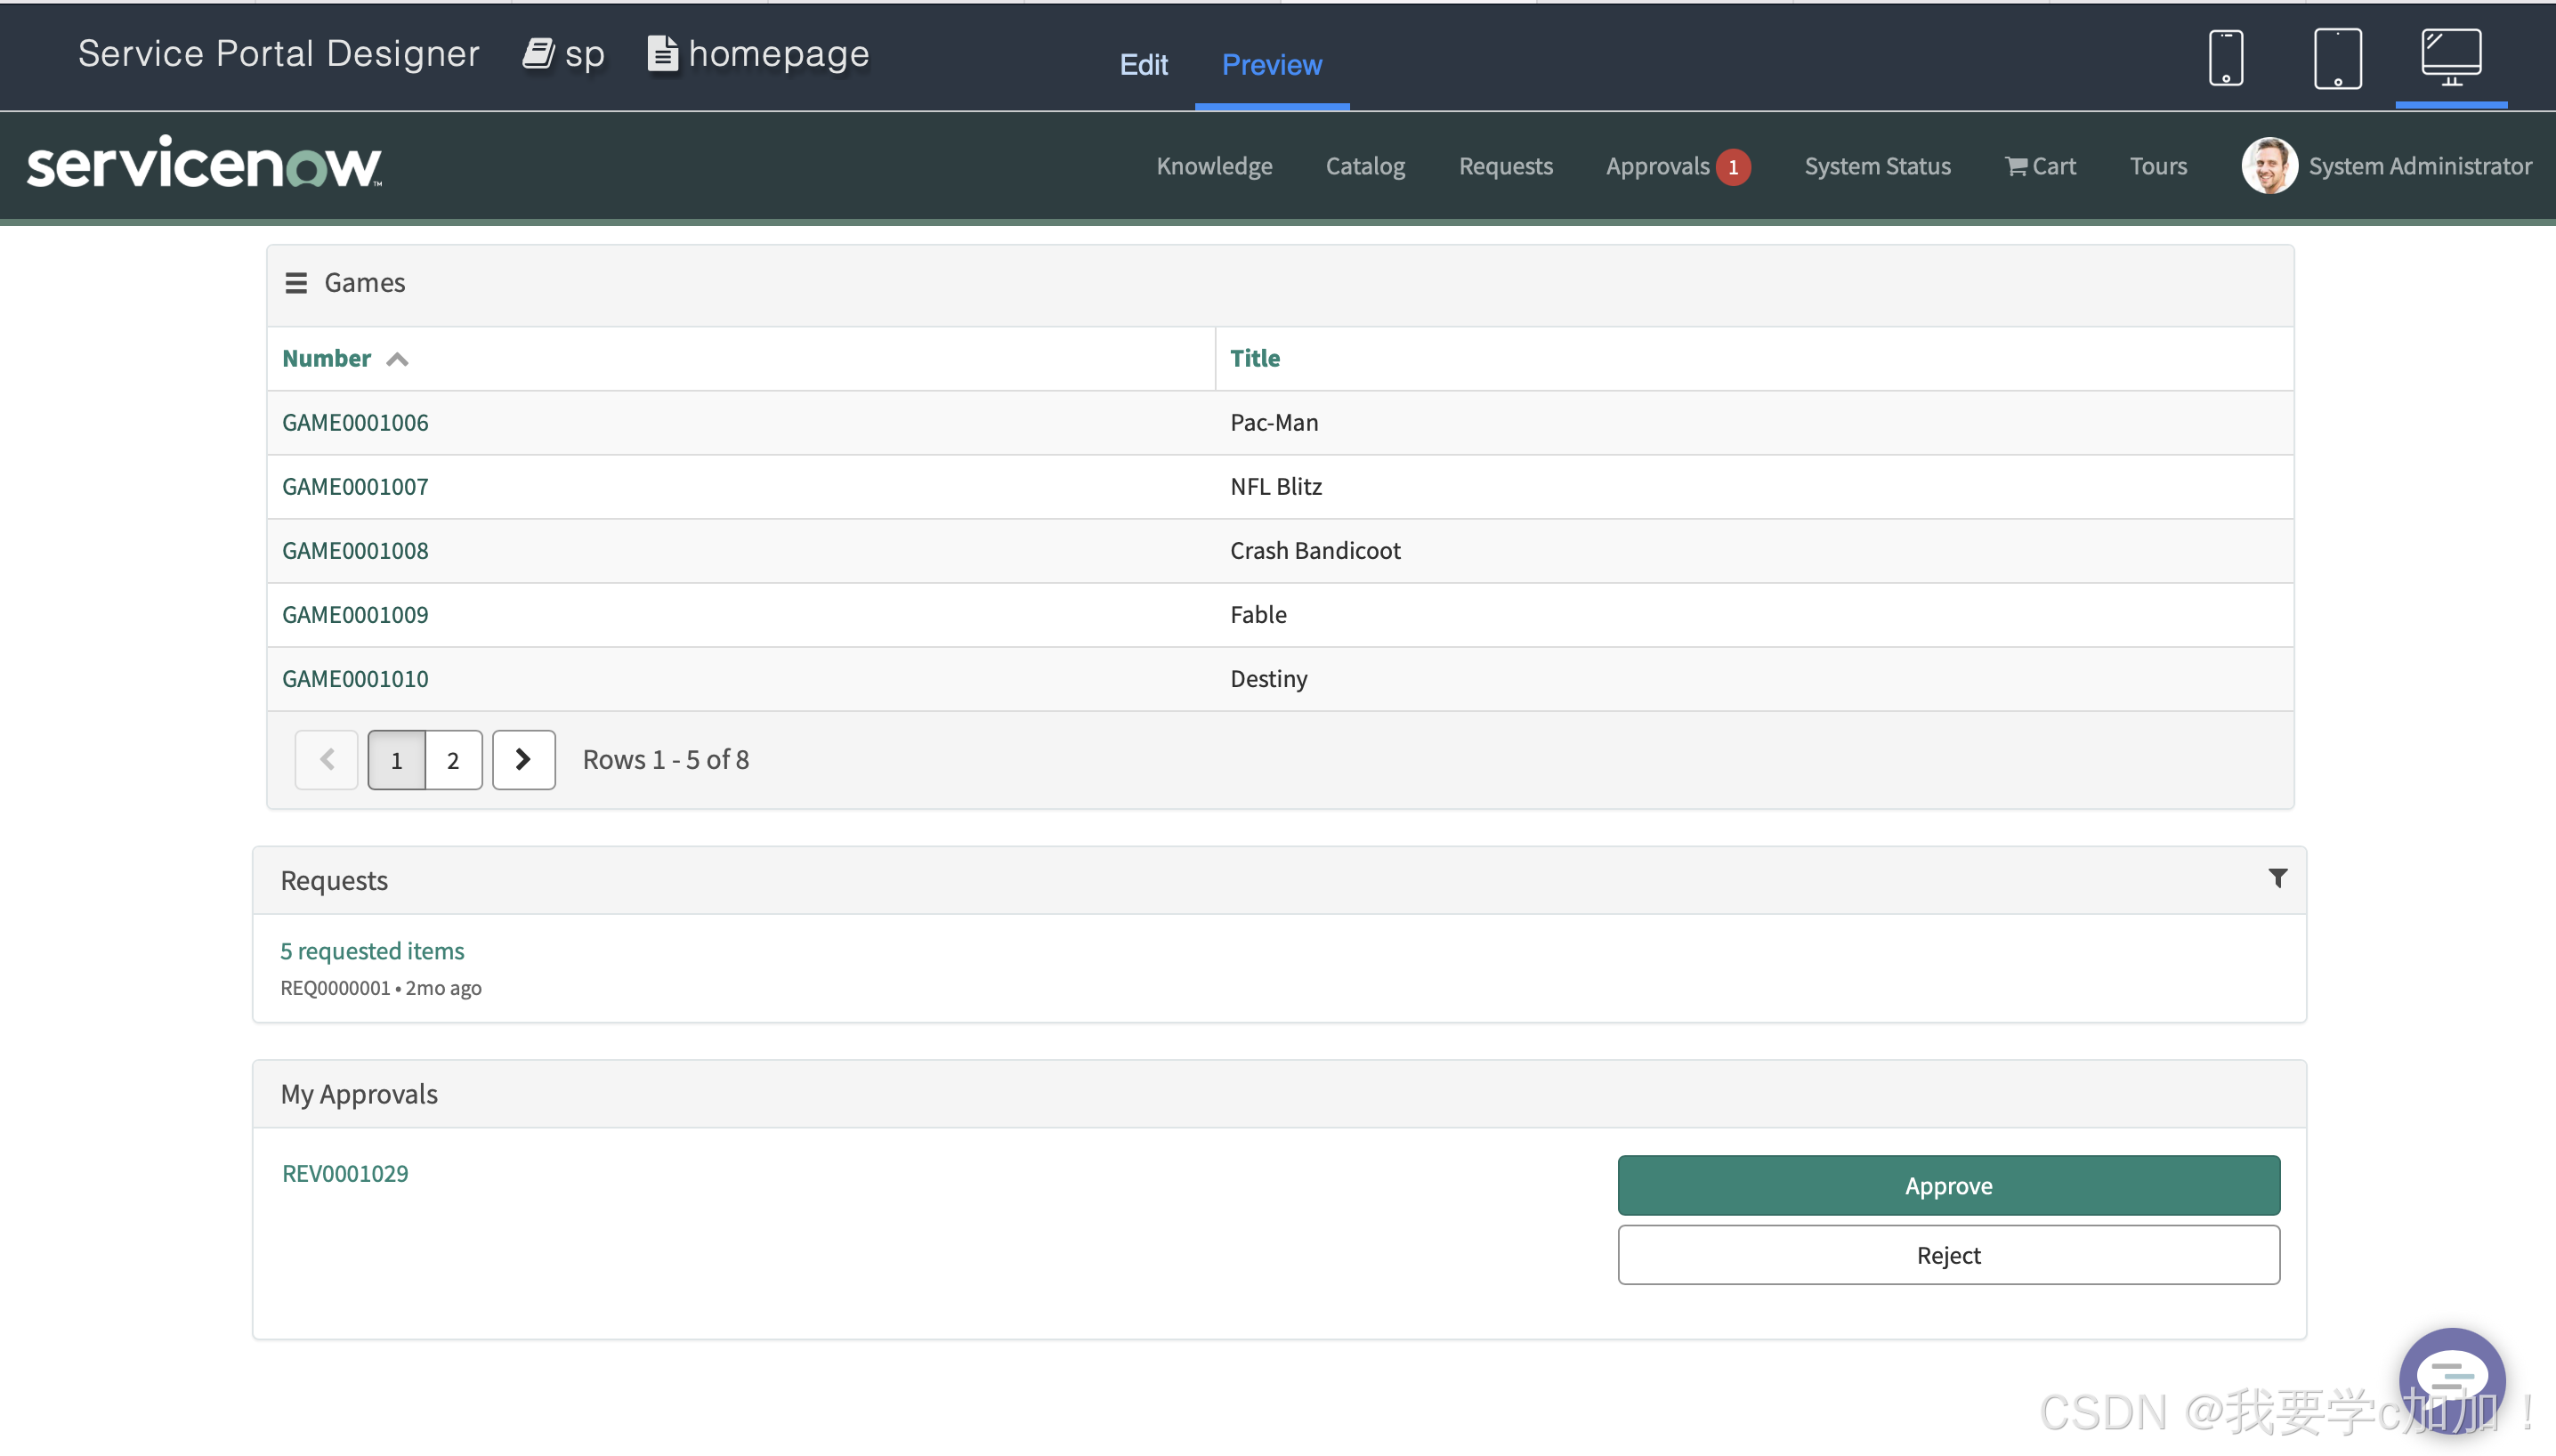Open the Games list hamburger menu
This screenshot has height=1456, width=2556.
[296, 283]
